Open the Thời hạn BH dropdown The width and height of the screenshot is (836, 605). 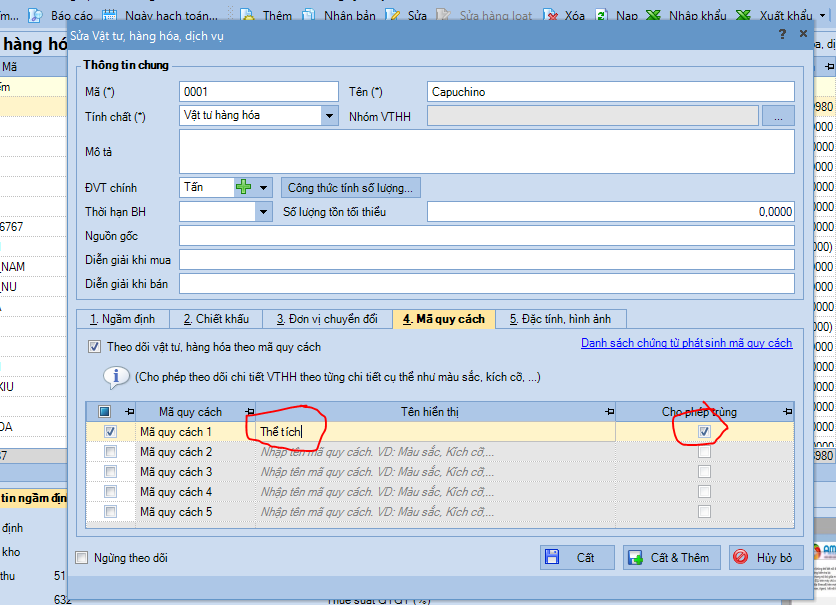point(264,212)
